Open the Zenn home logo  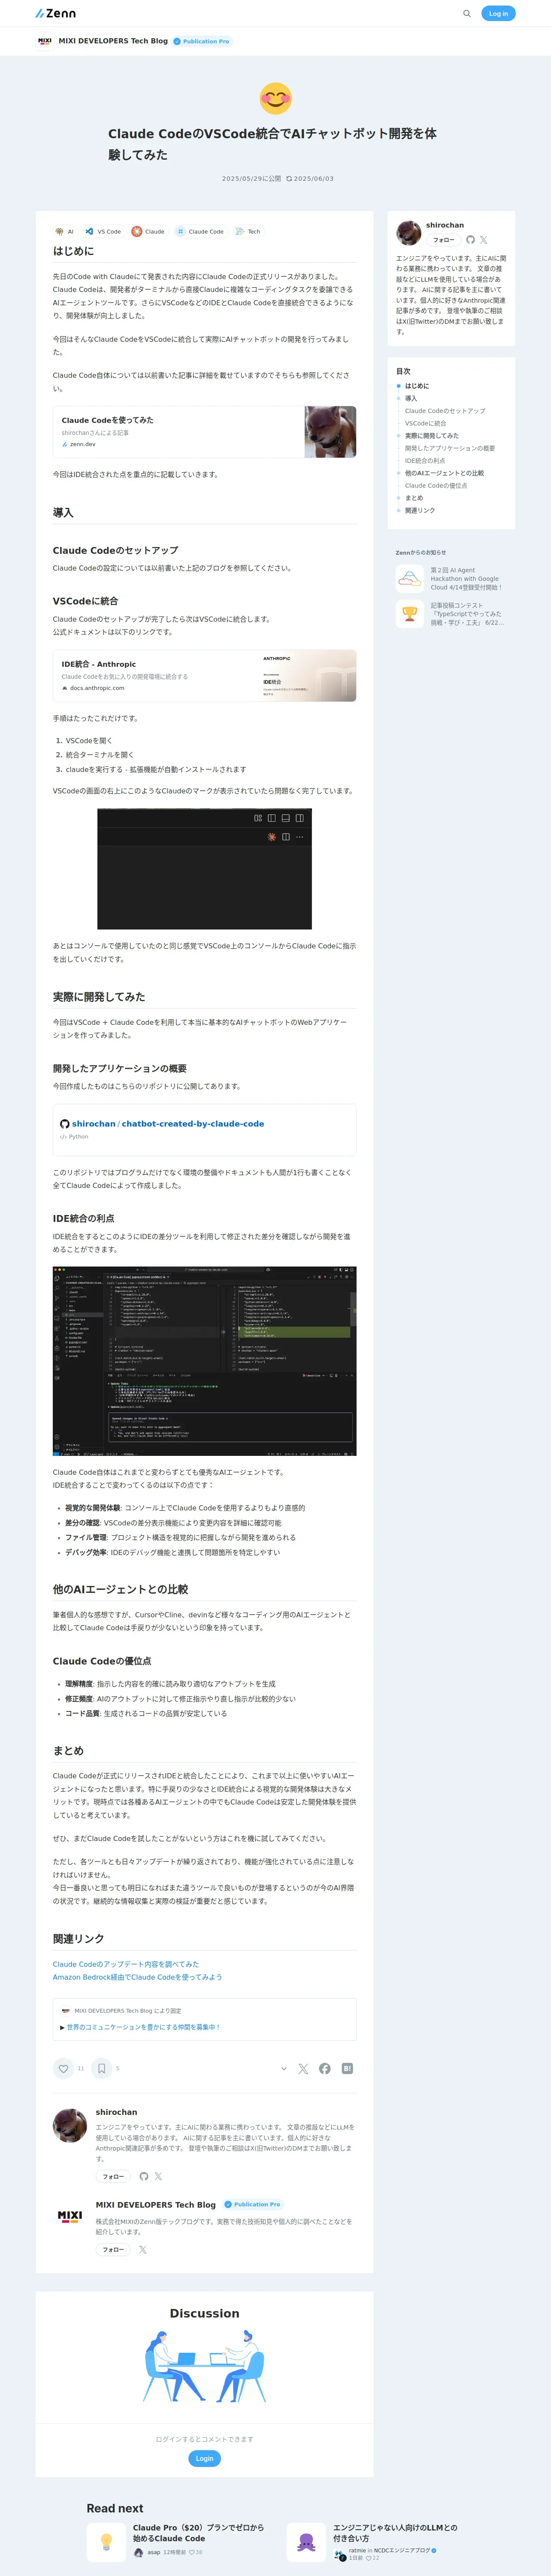coord(55,13)
